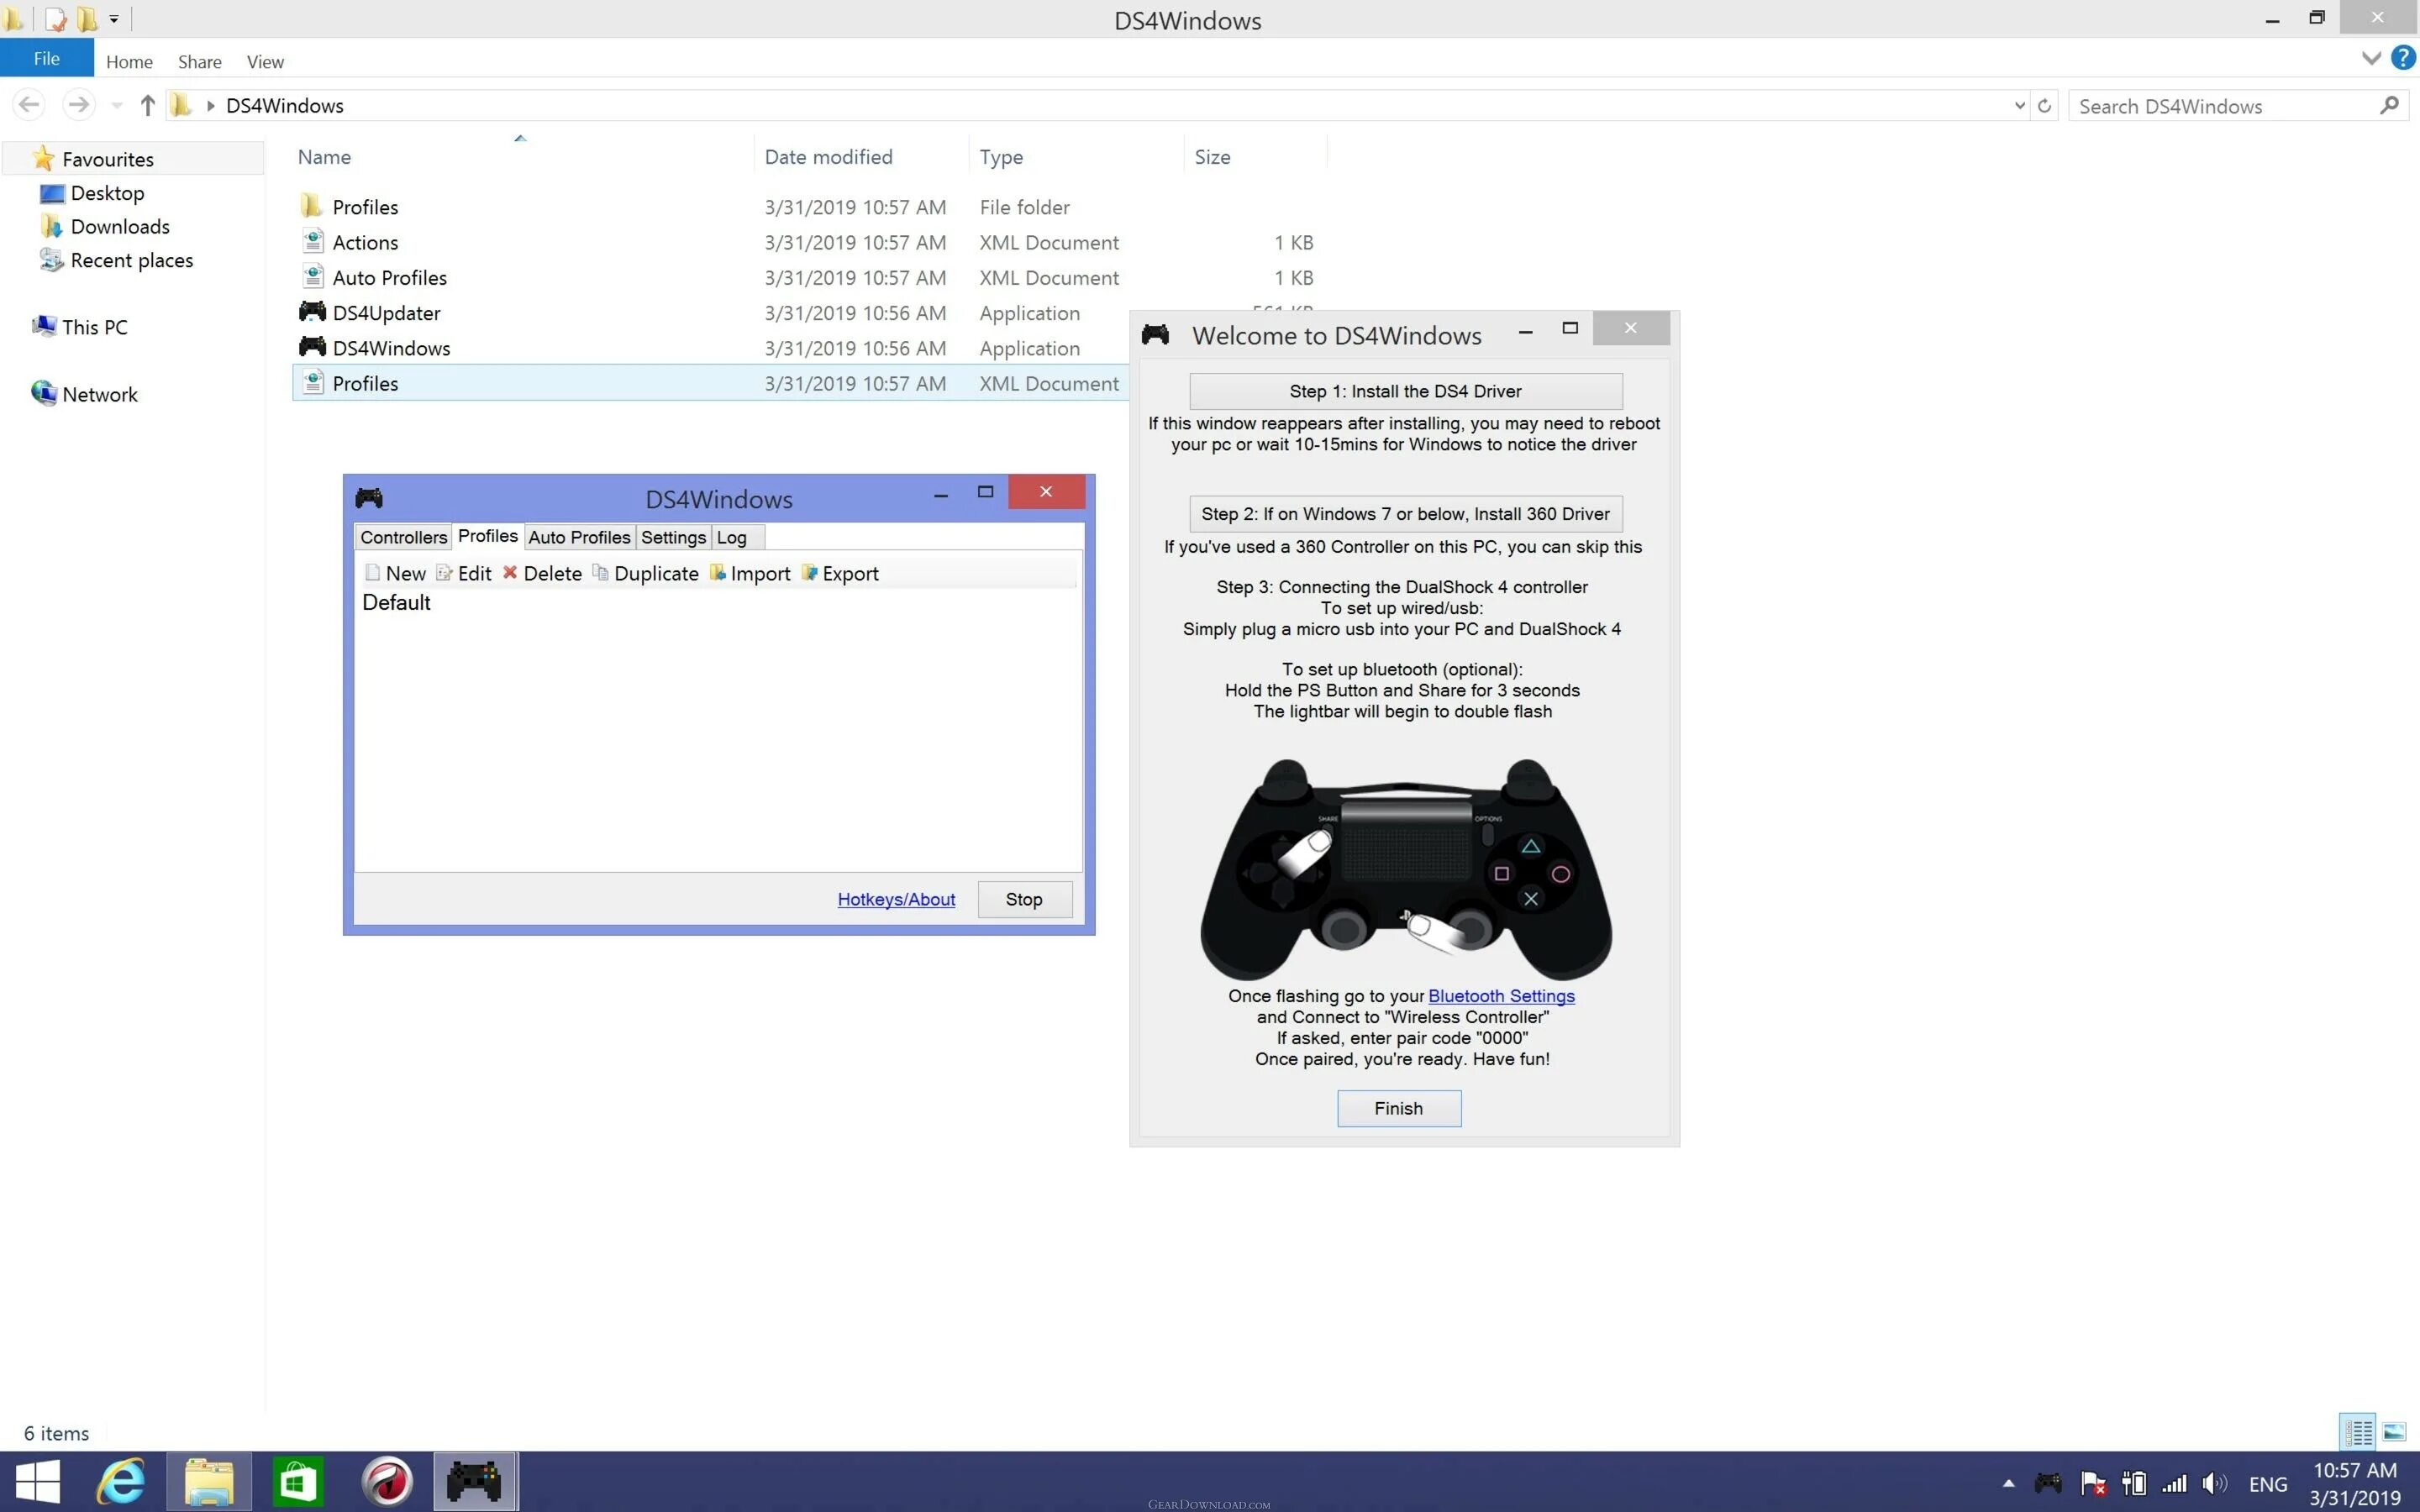Click the Import profile icon
This screenshot has height=1512, width=2420.
click(717, 573)
